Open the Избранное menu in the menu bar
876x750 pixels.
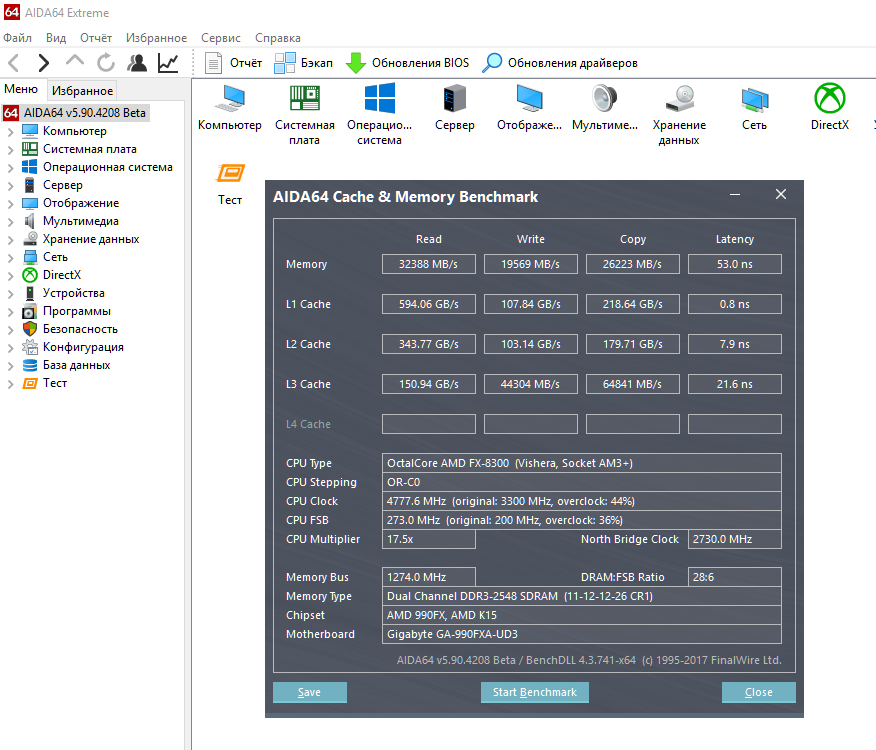156,38
